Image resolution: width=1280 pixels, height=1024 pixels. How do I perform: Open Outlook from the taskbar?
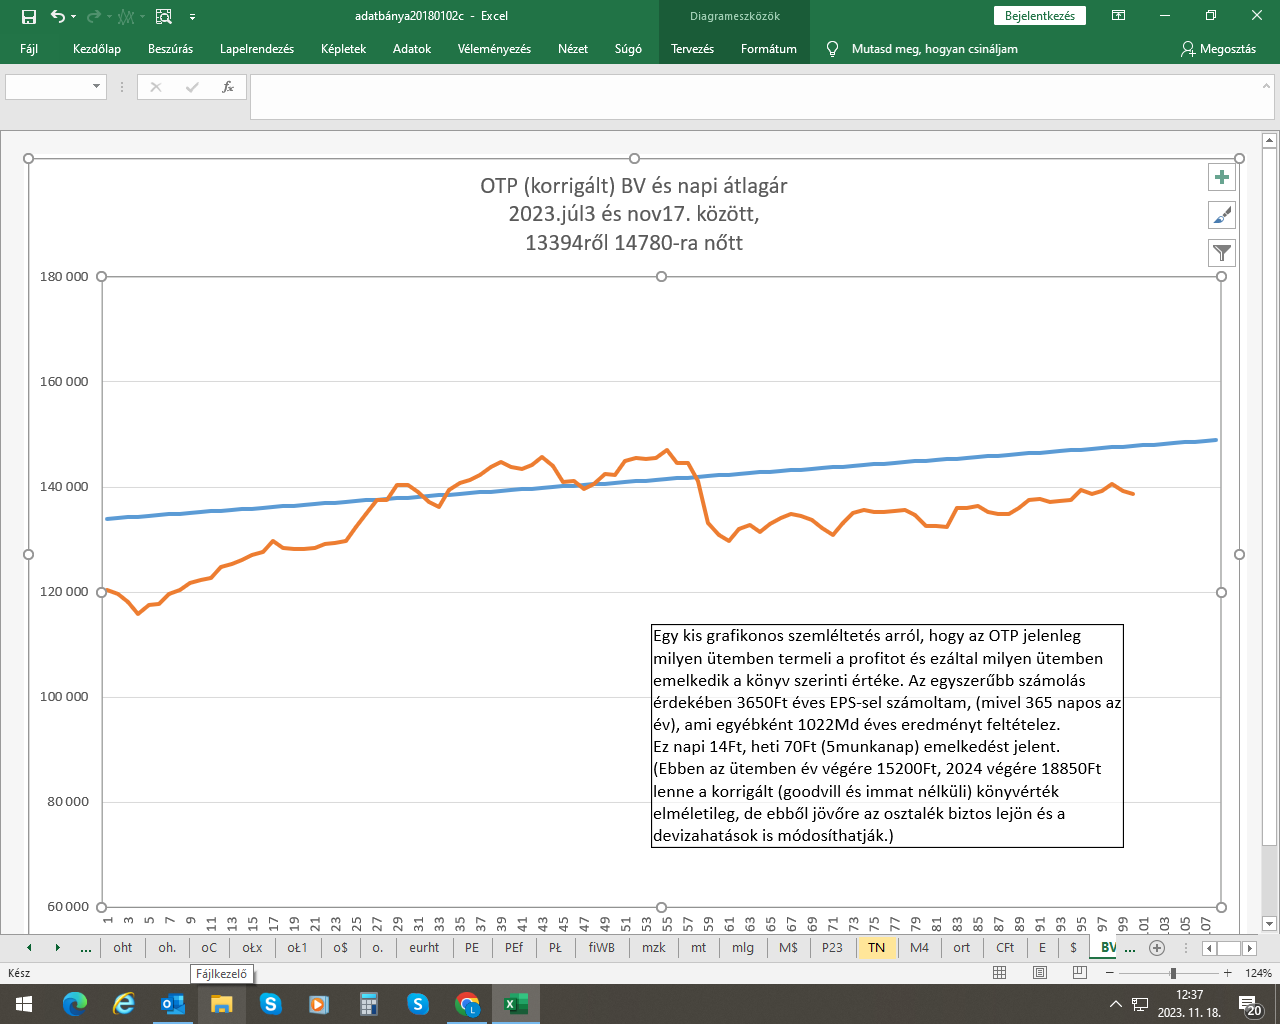[x=172, y=1004]
